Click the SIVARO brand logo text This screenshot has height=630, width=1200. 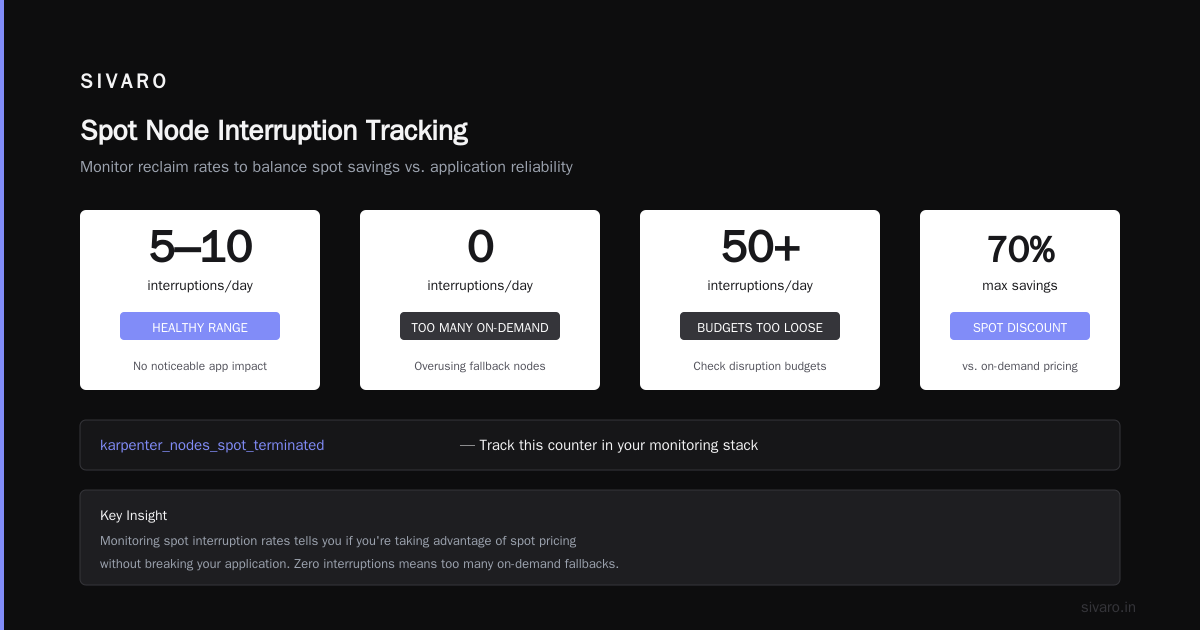(124, 82)
